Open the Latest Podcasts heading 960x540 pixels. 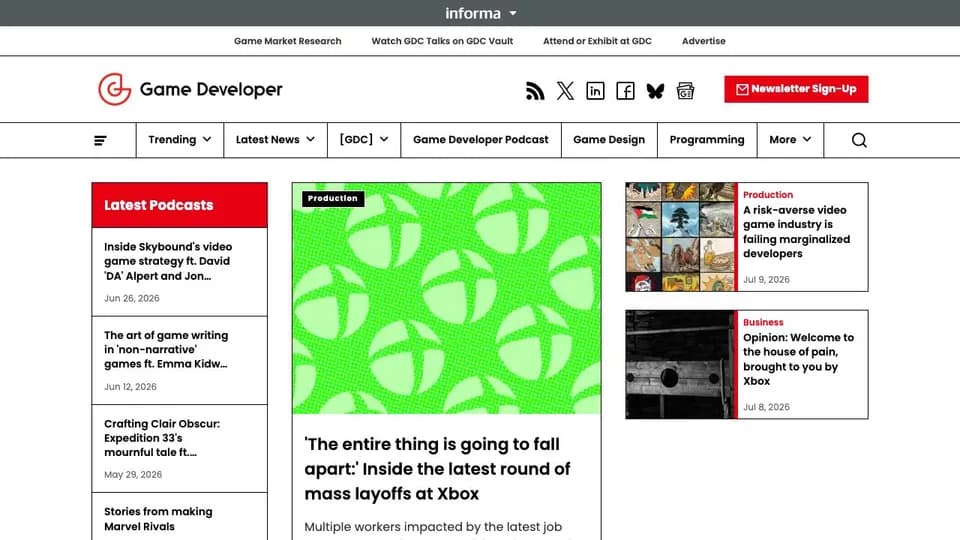(x=159, y=205)
